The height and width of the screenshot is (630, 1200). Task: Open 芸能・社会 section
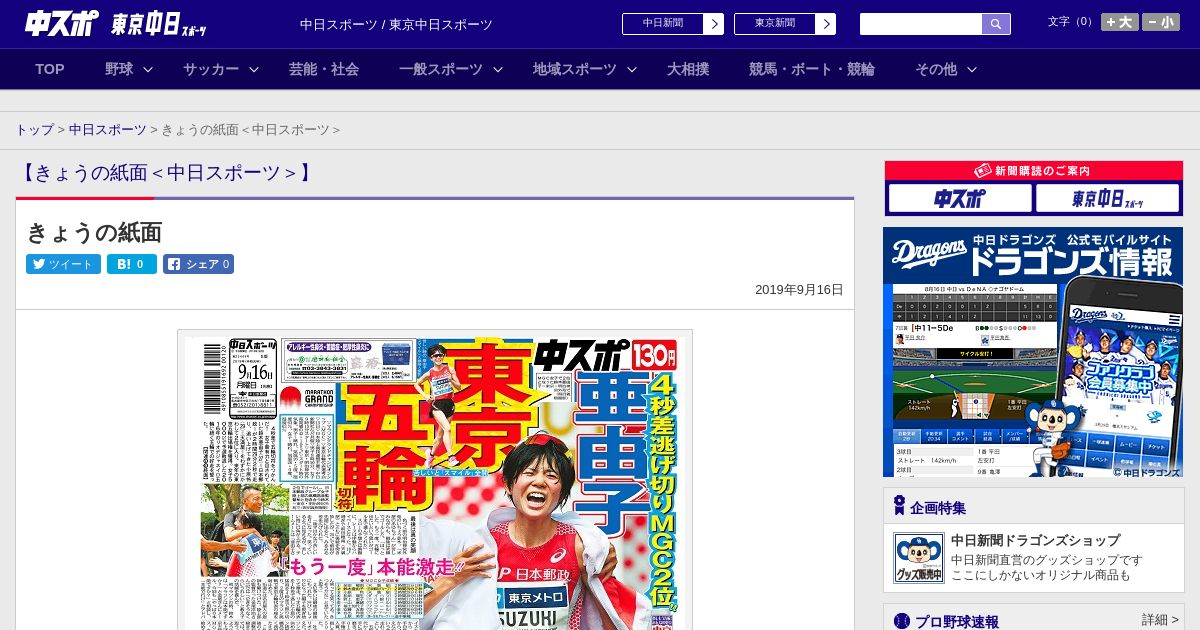click(324, 69)
